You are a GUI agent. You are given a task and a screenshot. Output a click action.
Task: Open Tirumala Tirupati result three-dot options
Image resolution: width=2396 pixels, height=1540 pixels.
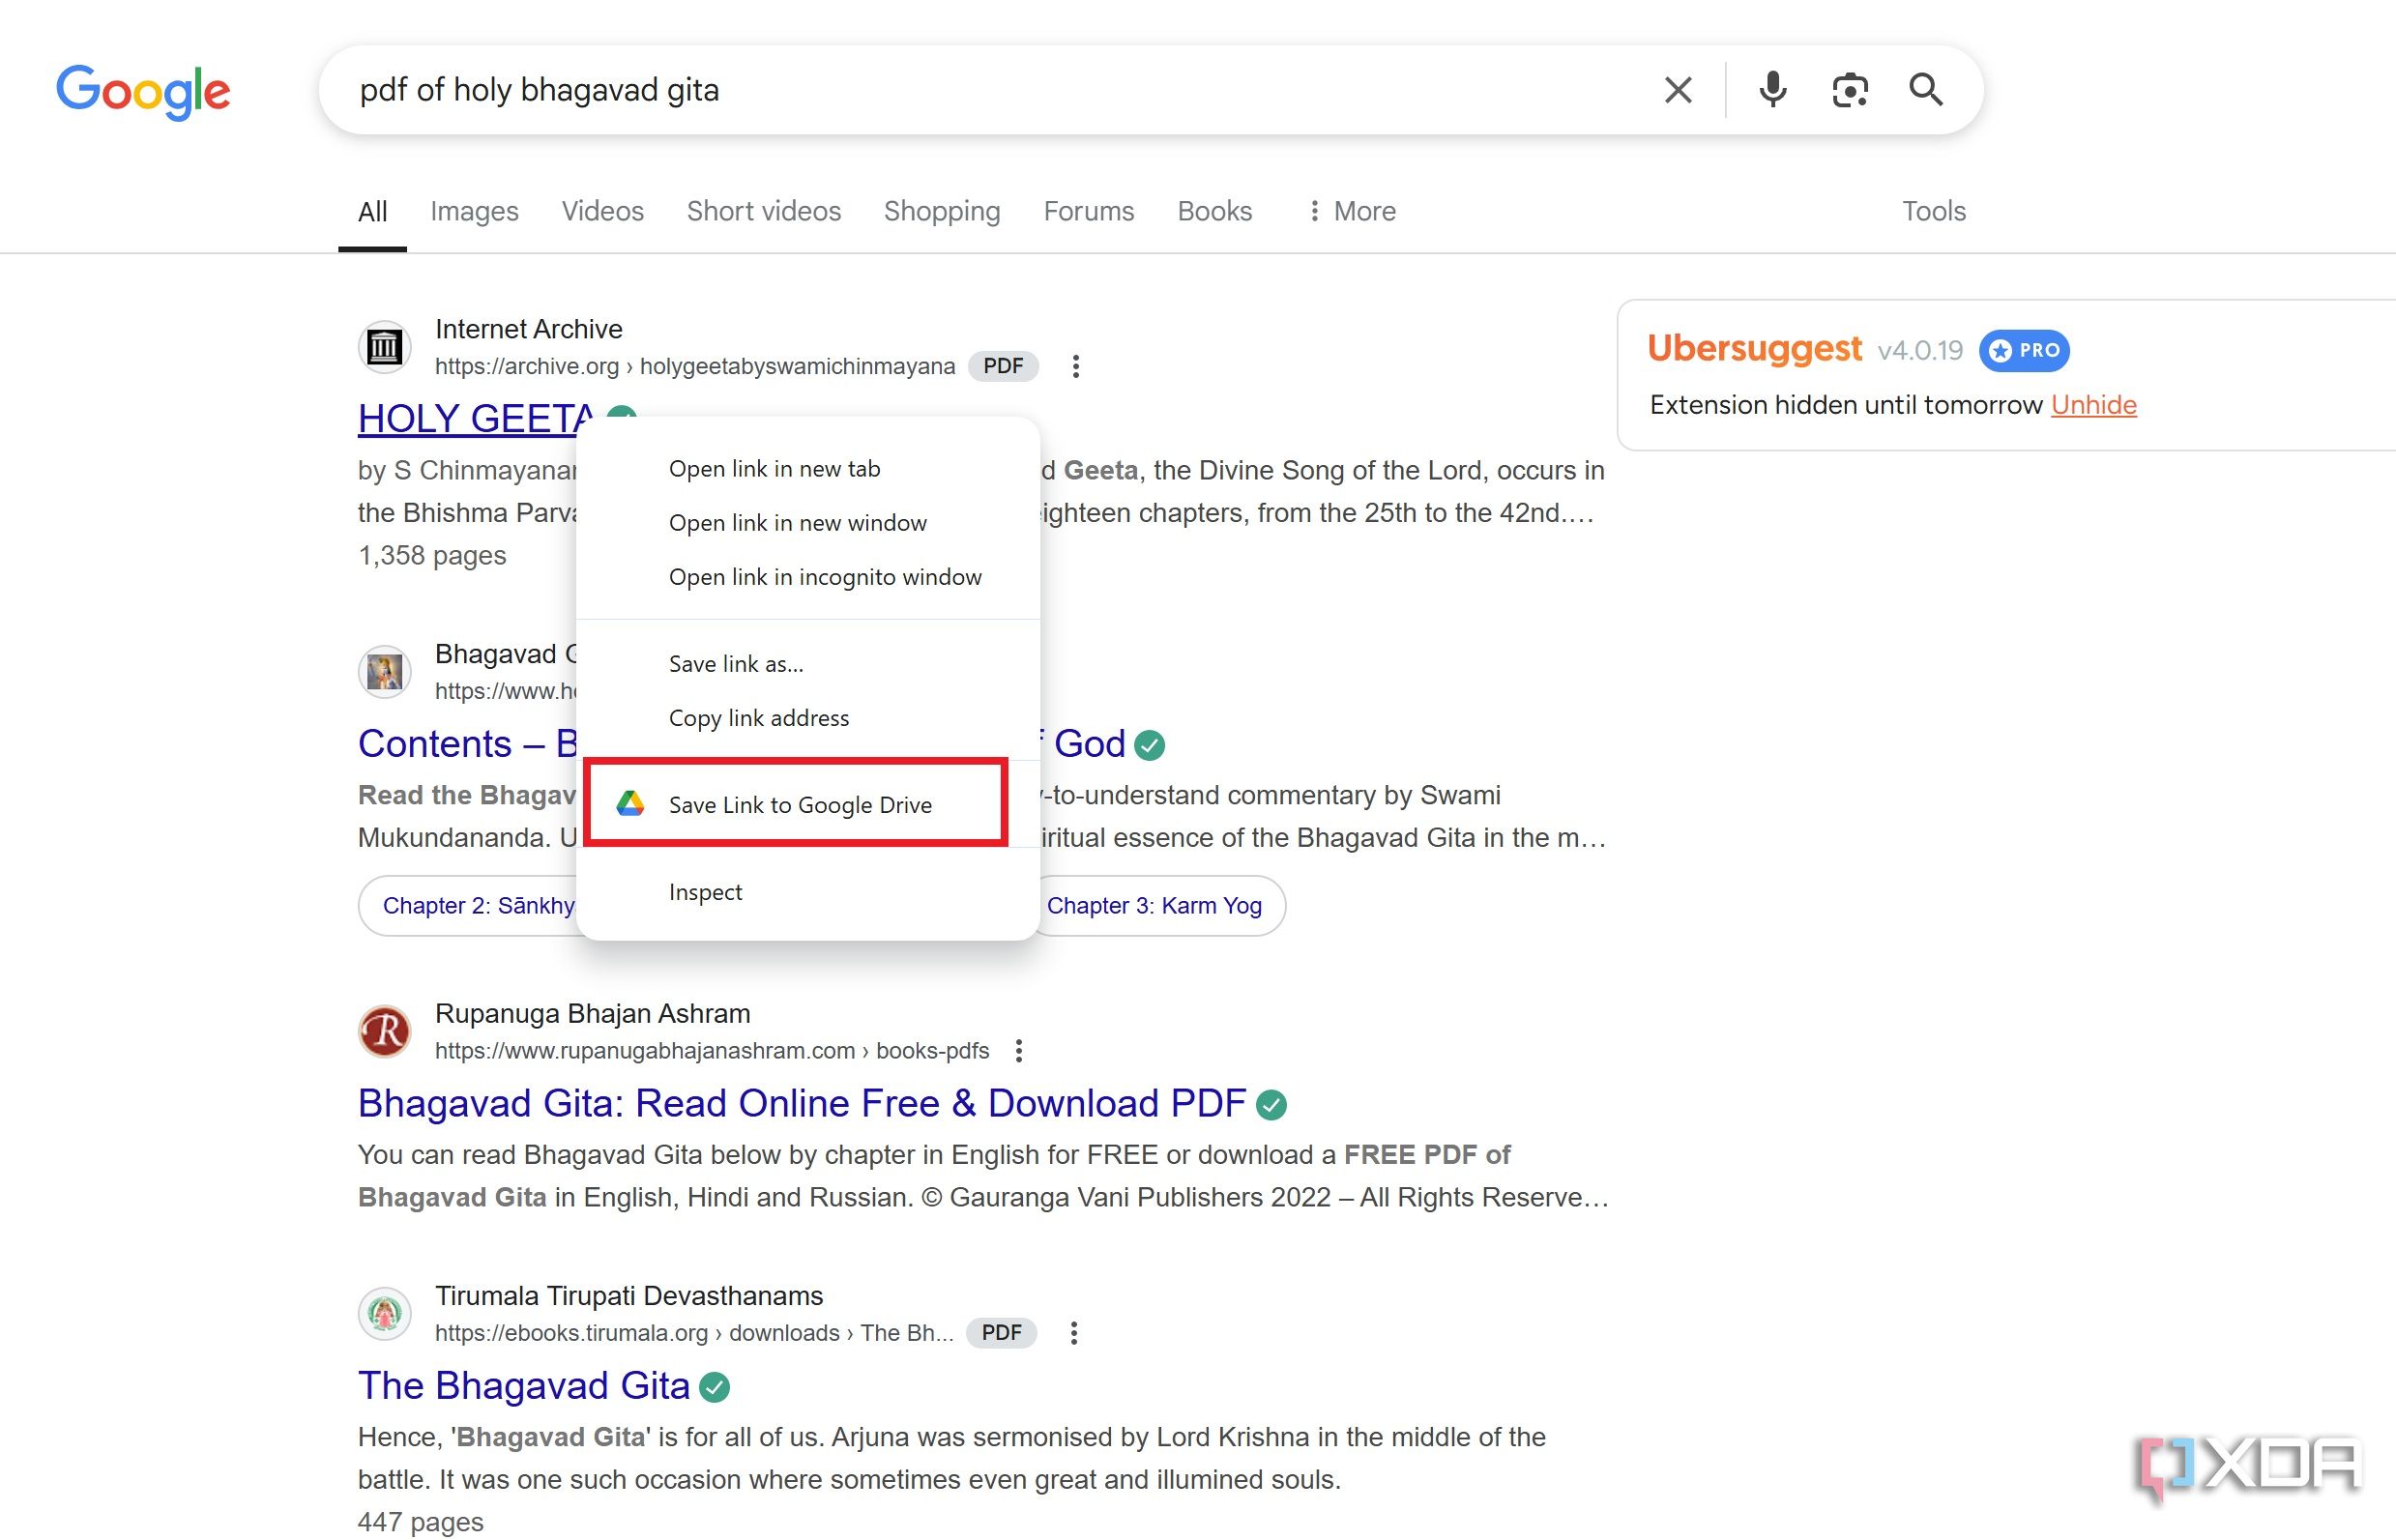1073,1332
